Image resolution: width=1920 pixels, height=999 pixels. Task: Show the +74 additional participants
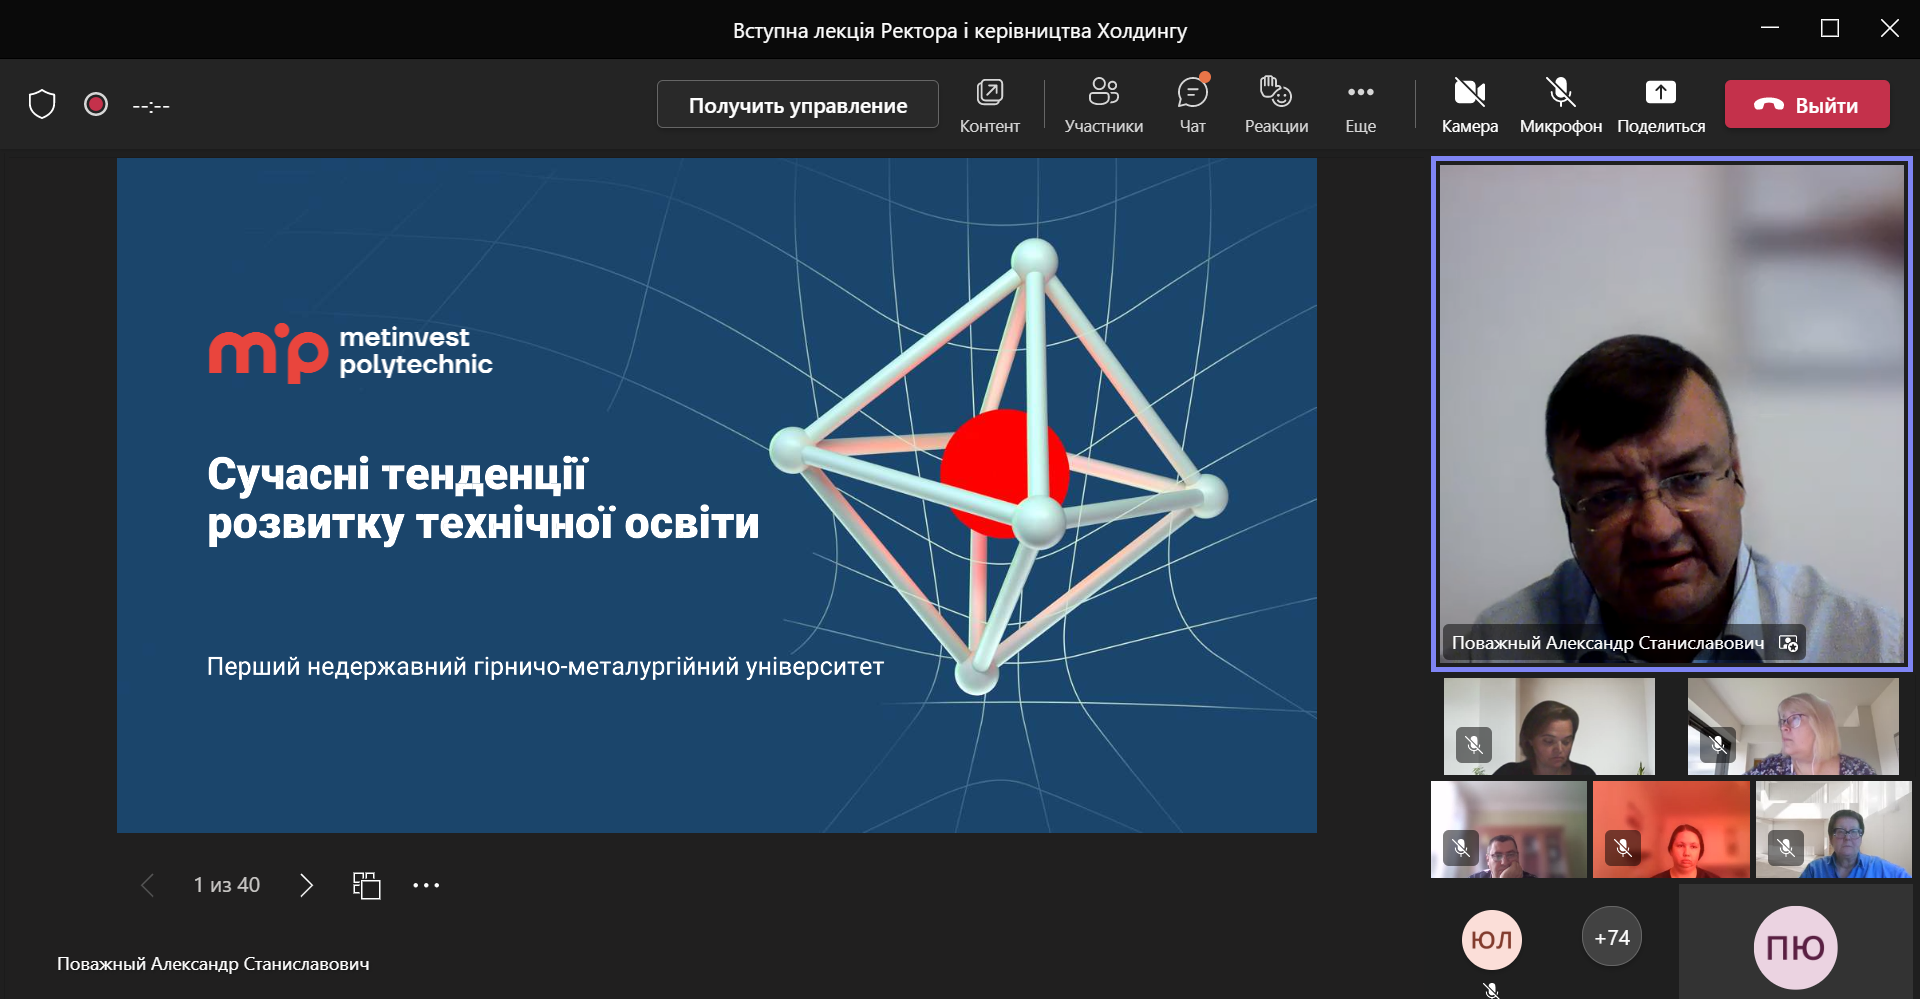pyautogui.click(x=1611, y=938)
